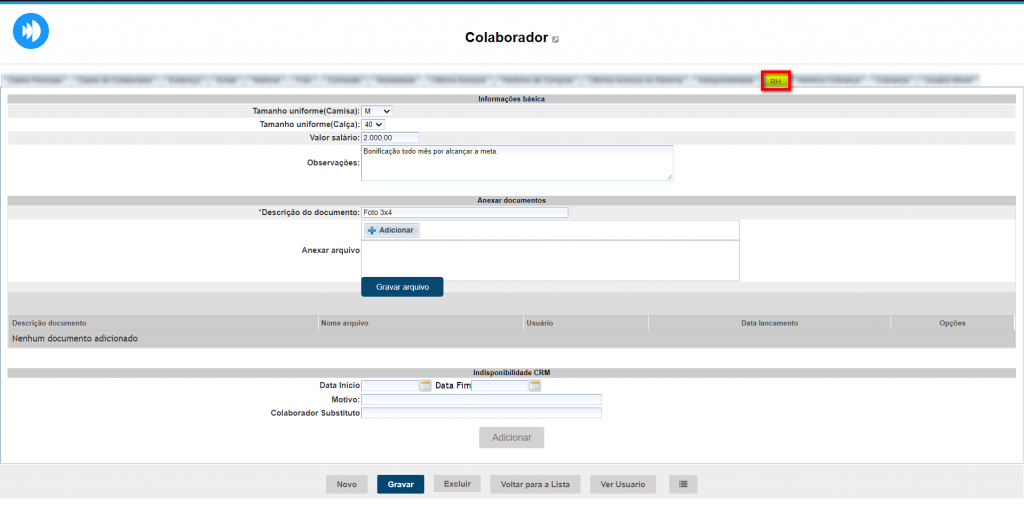Click the blue app logo icon
Image resolution: width=1024 pixels, height=524 pixels.
31,31
